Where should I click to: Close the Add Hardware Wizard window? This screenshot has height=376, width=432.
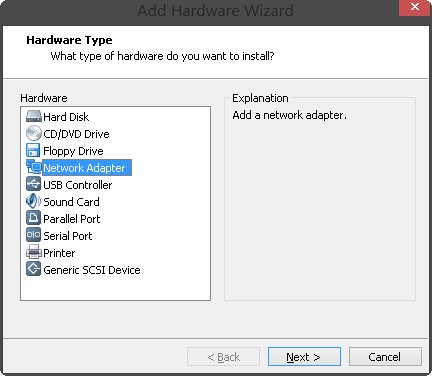(x=415, y=7)
